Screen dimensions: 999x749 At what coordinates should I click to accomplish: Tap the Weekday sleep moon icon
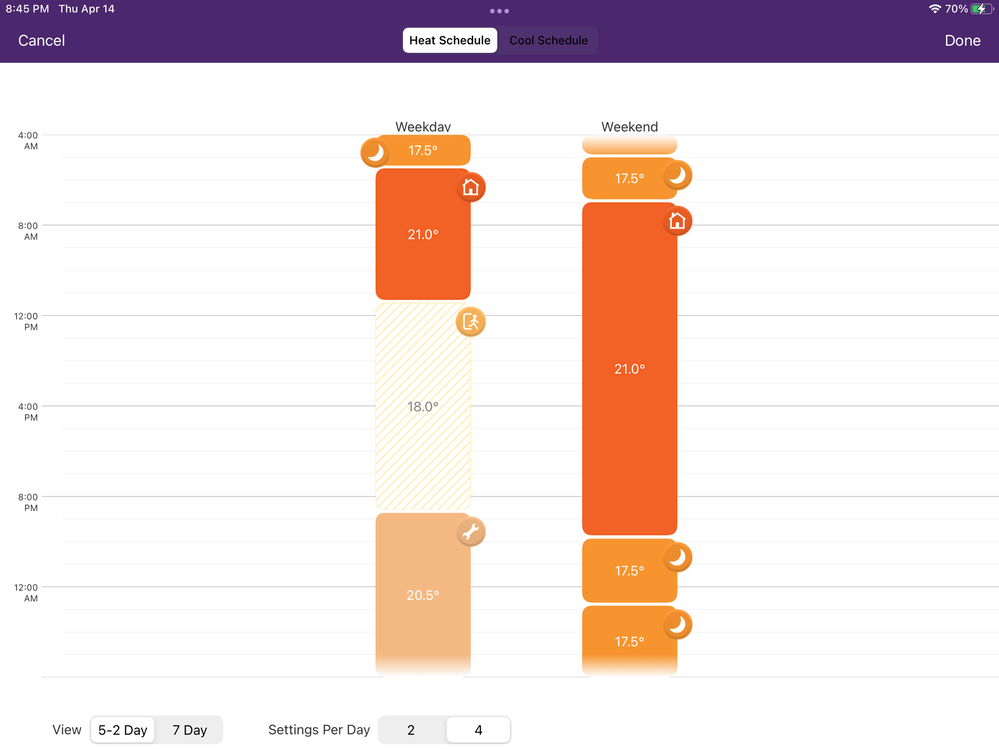[x=375, y=153]
